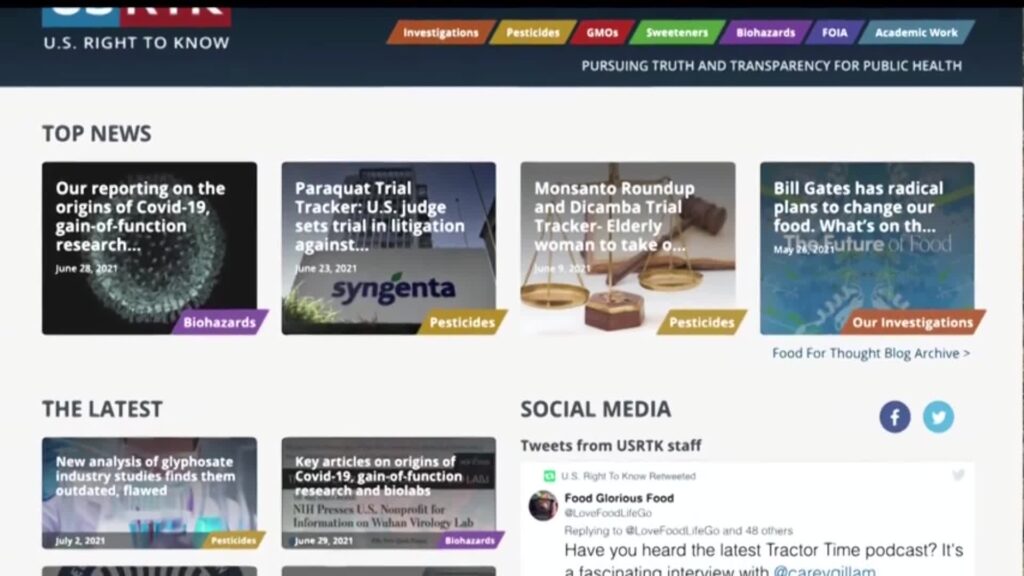Click the 'SOCIAL MEDIA' heading
The width and height of the screenshot is (1024, 576).
coord(596,409)
